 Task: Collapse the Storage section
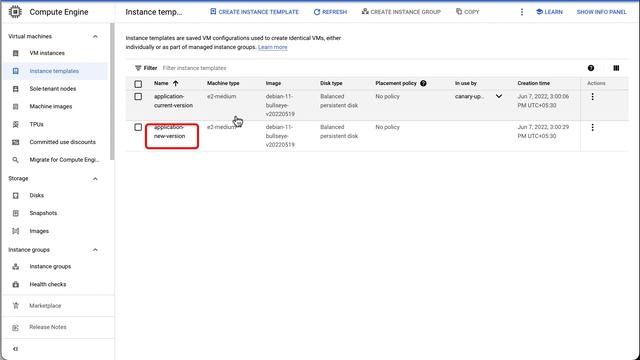pyautogui.click(x=95, y=179)
